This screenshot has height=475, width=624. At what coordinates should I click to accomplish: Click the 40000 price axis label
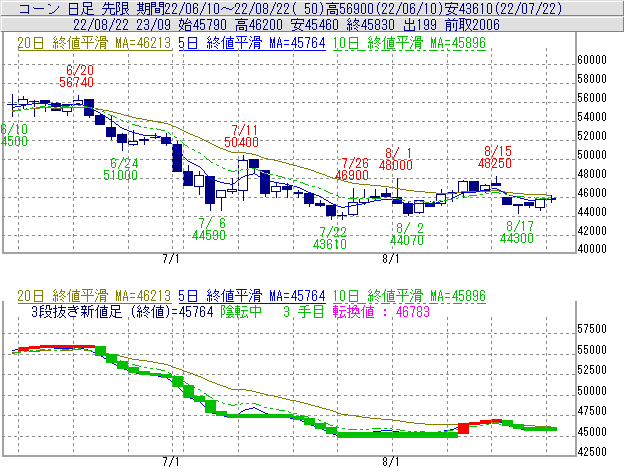tap(592, 249)
